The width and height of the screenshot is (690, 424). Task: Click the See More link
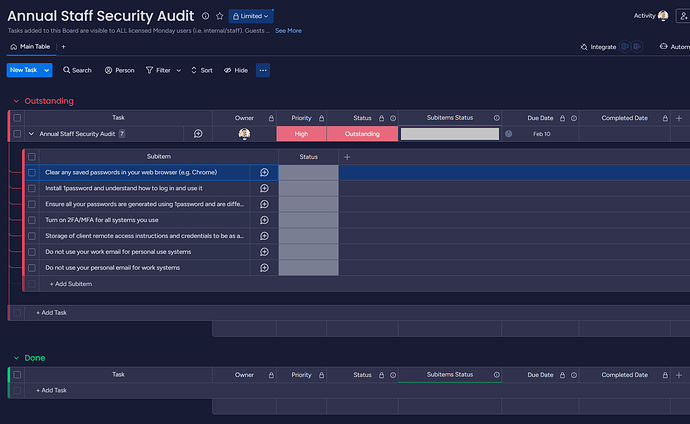(288, 31)
